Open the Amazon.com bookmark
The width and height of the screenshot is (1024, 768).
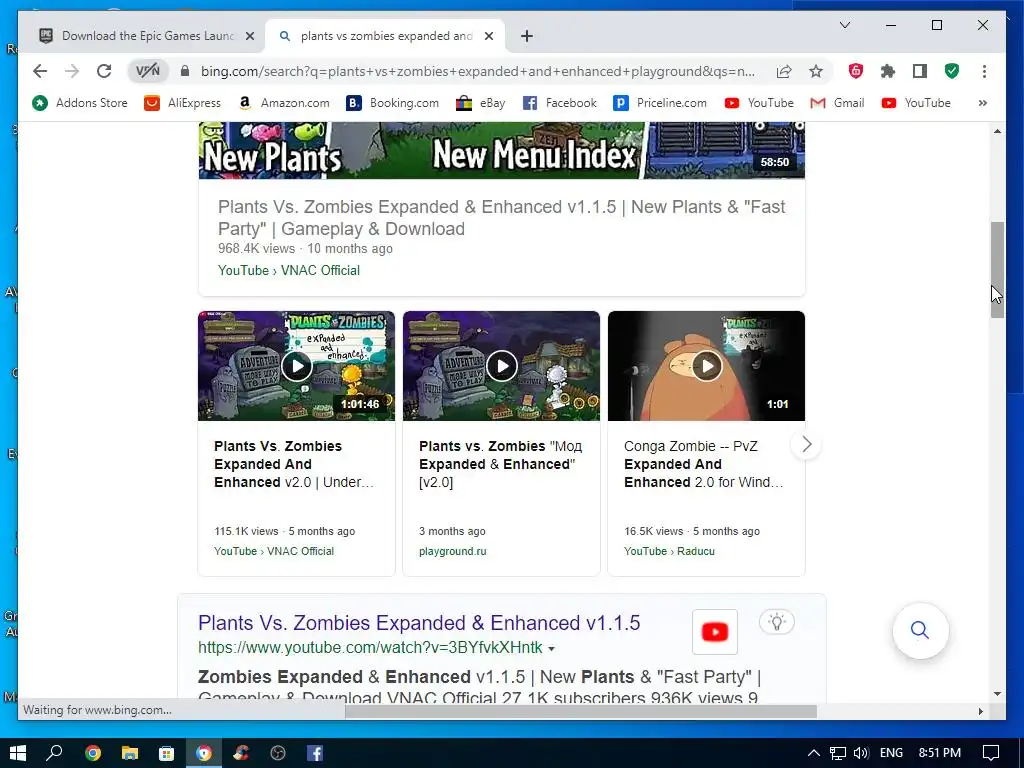coord(284,103)
